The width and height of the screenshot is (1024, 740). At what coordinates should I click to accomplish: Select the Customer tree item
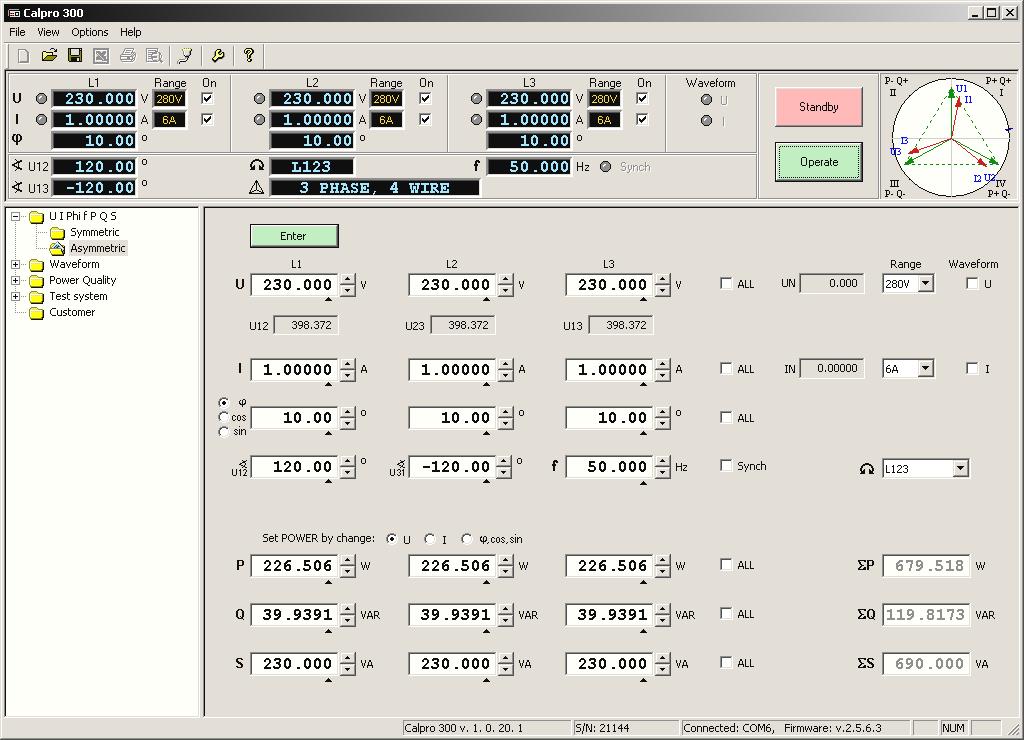pos(72,312)
